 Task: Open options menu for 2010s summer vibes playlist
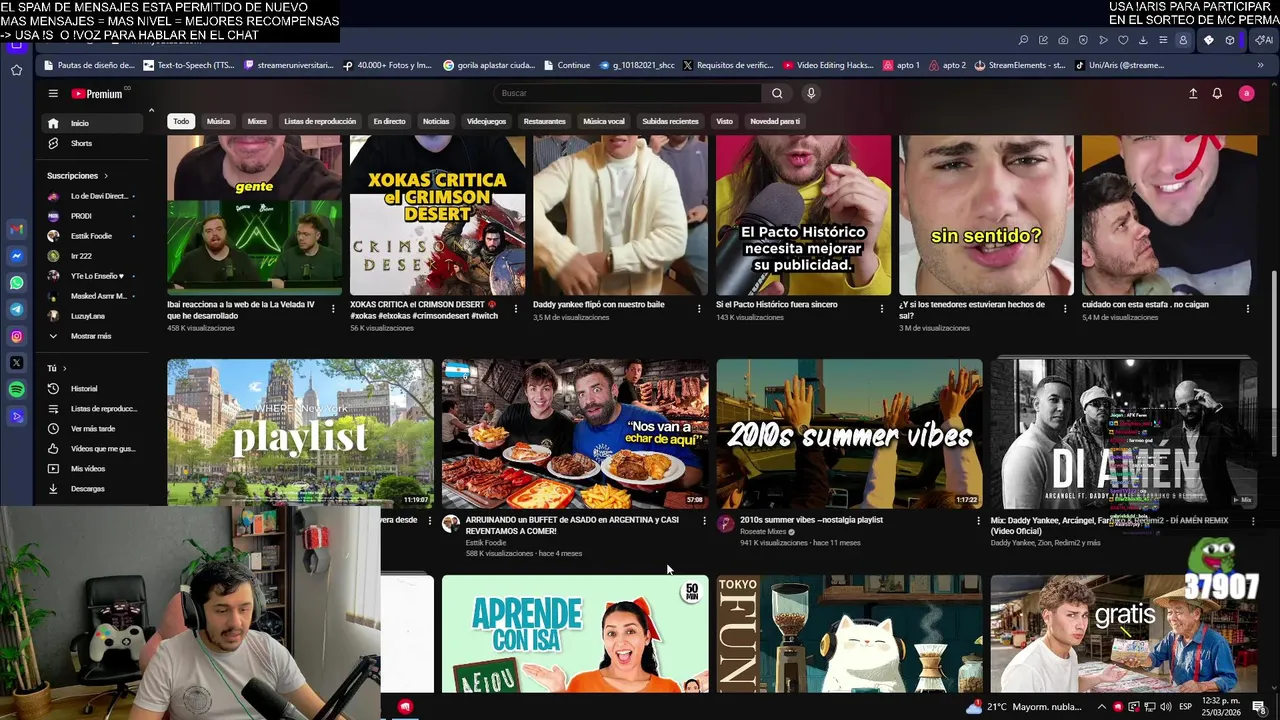978,521
